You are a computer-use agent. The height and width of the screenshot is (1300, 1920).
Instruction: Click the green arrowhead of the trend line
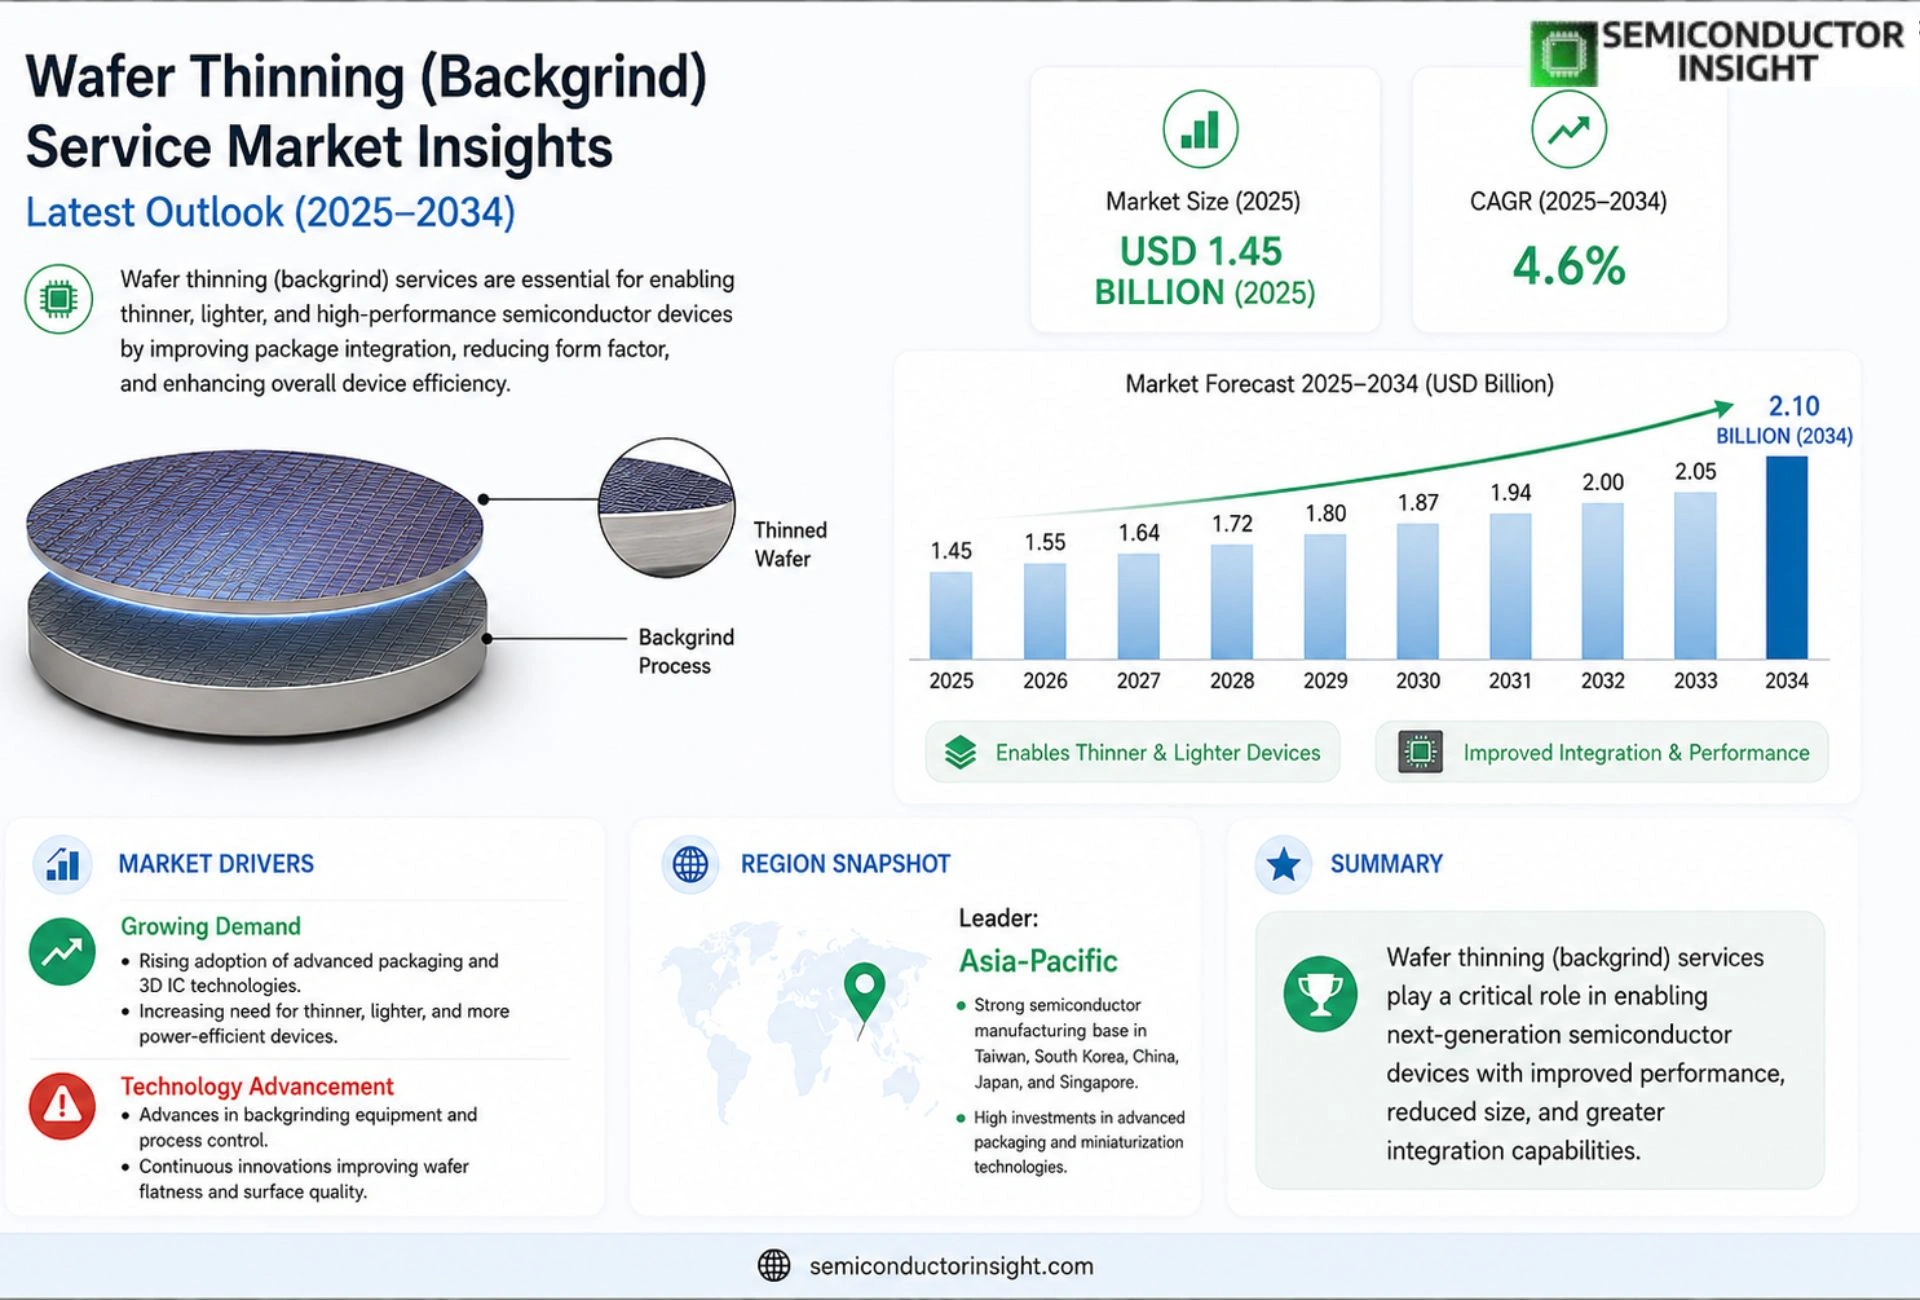[1724, 407]
